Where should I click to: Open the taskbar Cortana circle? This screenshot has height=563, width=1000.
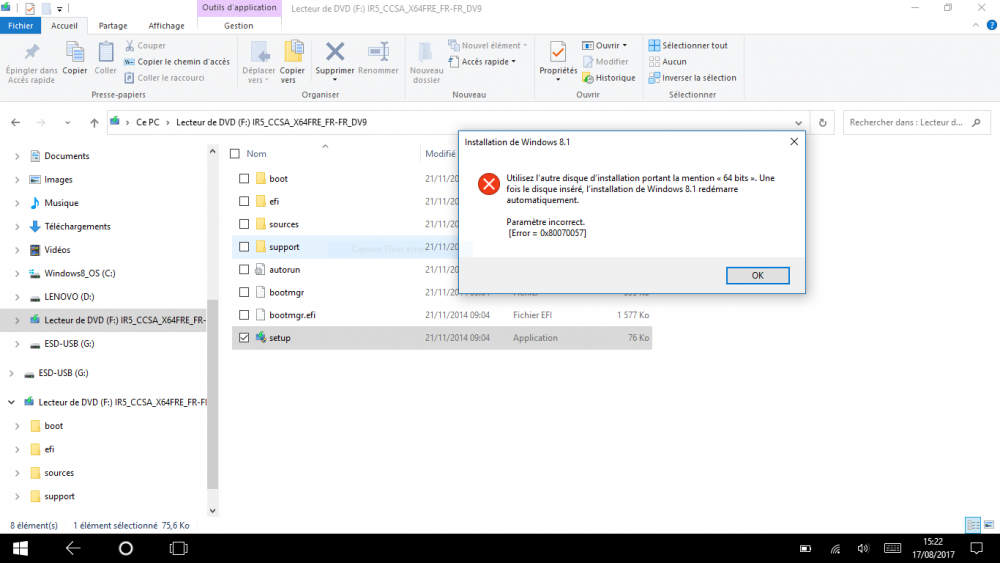126,548
